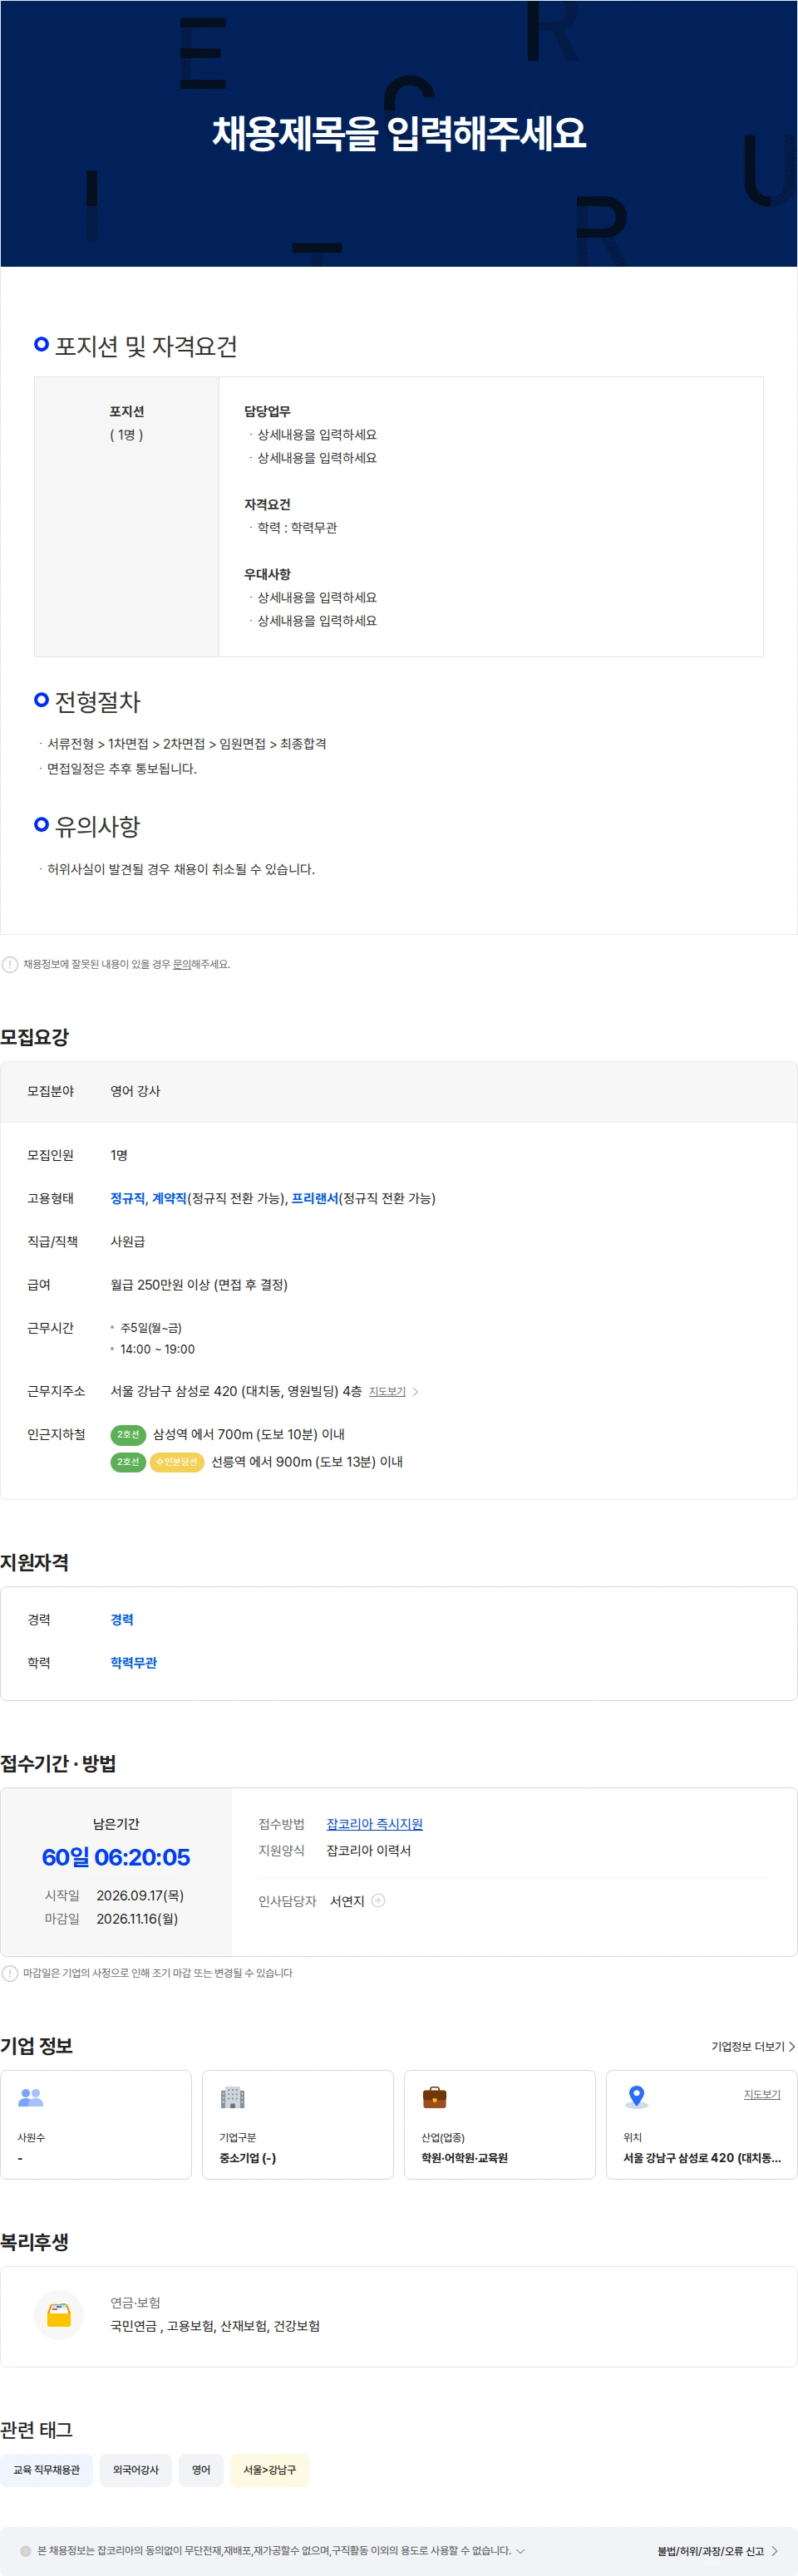Image resolution: width=798 pixels, height=2576 pixels.
Task: Click the 14:00 ~ 19:00 working hours
Action: pos(157,1349)
